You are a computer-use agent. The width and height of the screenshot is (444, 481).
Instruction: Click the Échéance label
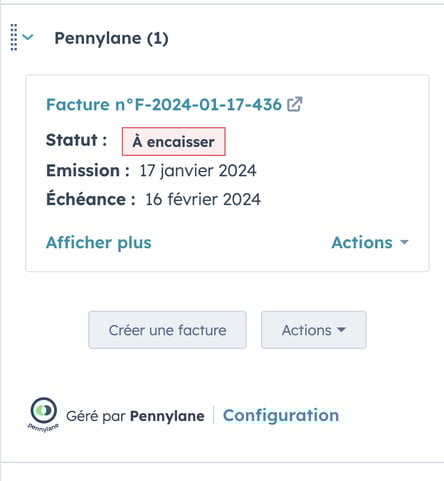coord(91,199)
